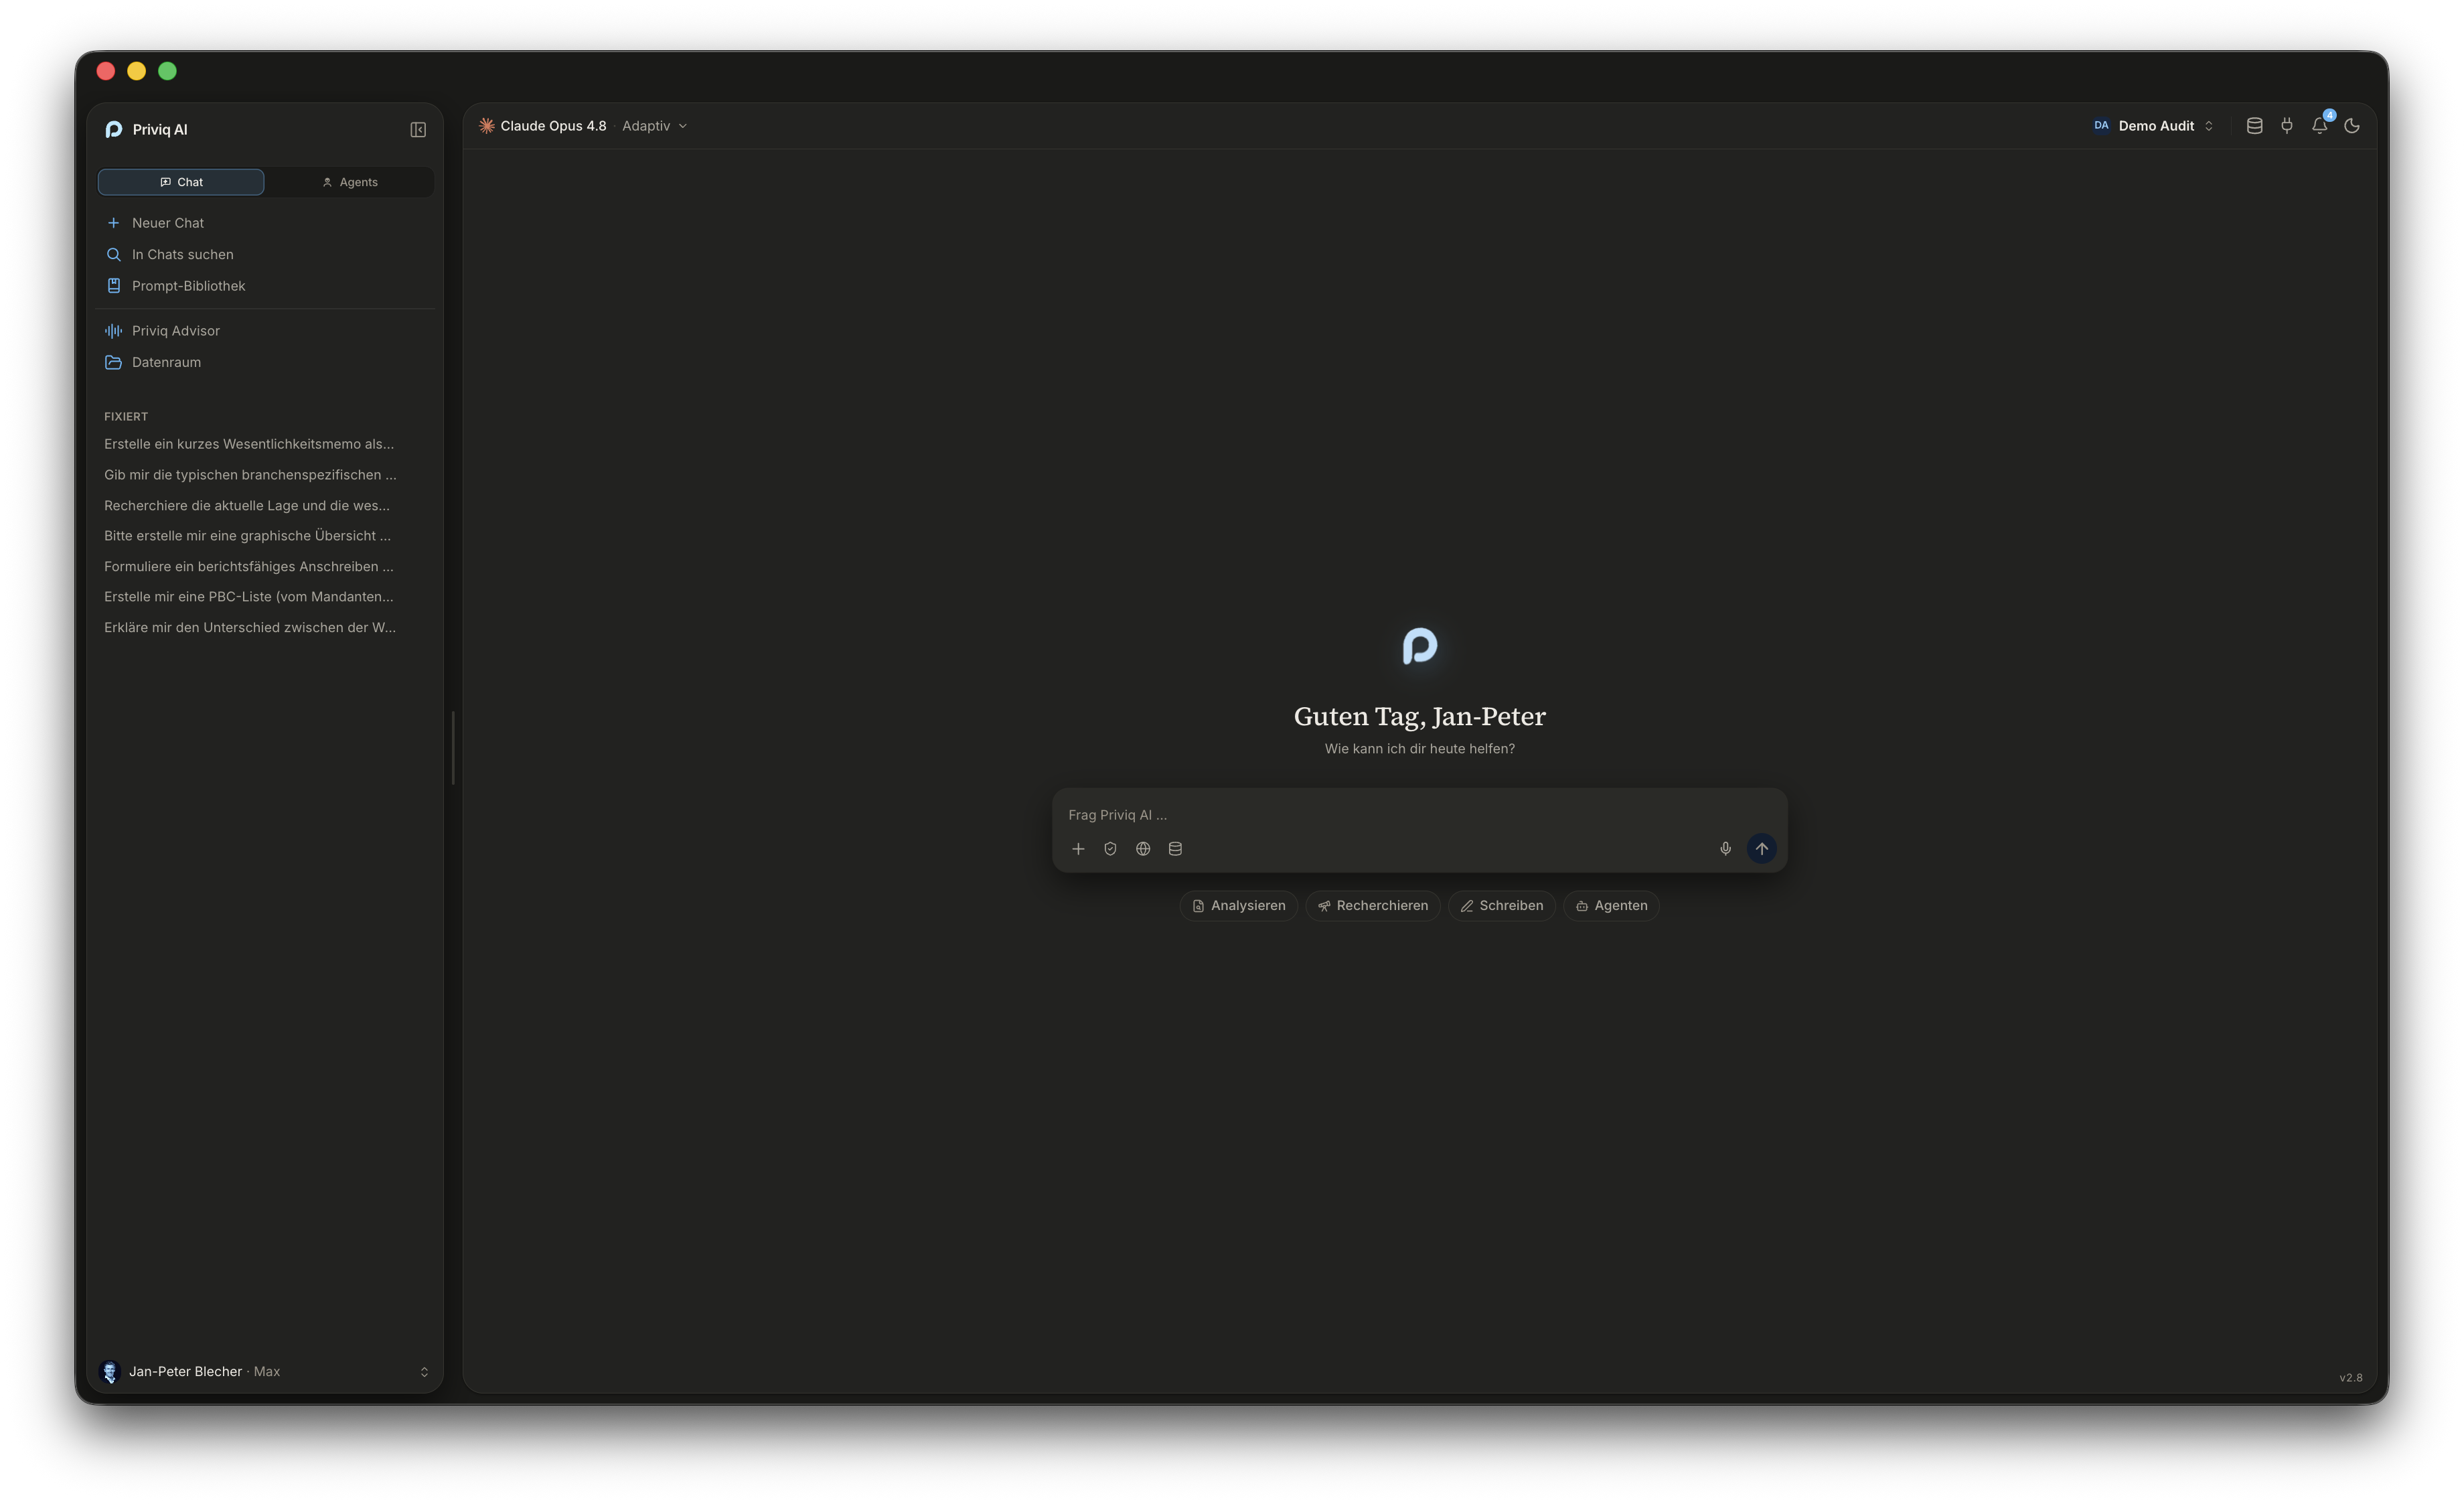Image resolution: width=2464 pixels, height=1504 pixels.
Task: Open the data sources database icon in top bar
Action: (x=2254, y=126)
